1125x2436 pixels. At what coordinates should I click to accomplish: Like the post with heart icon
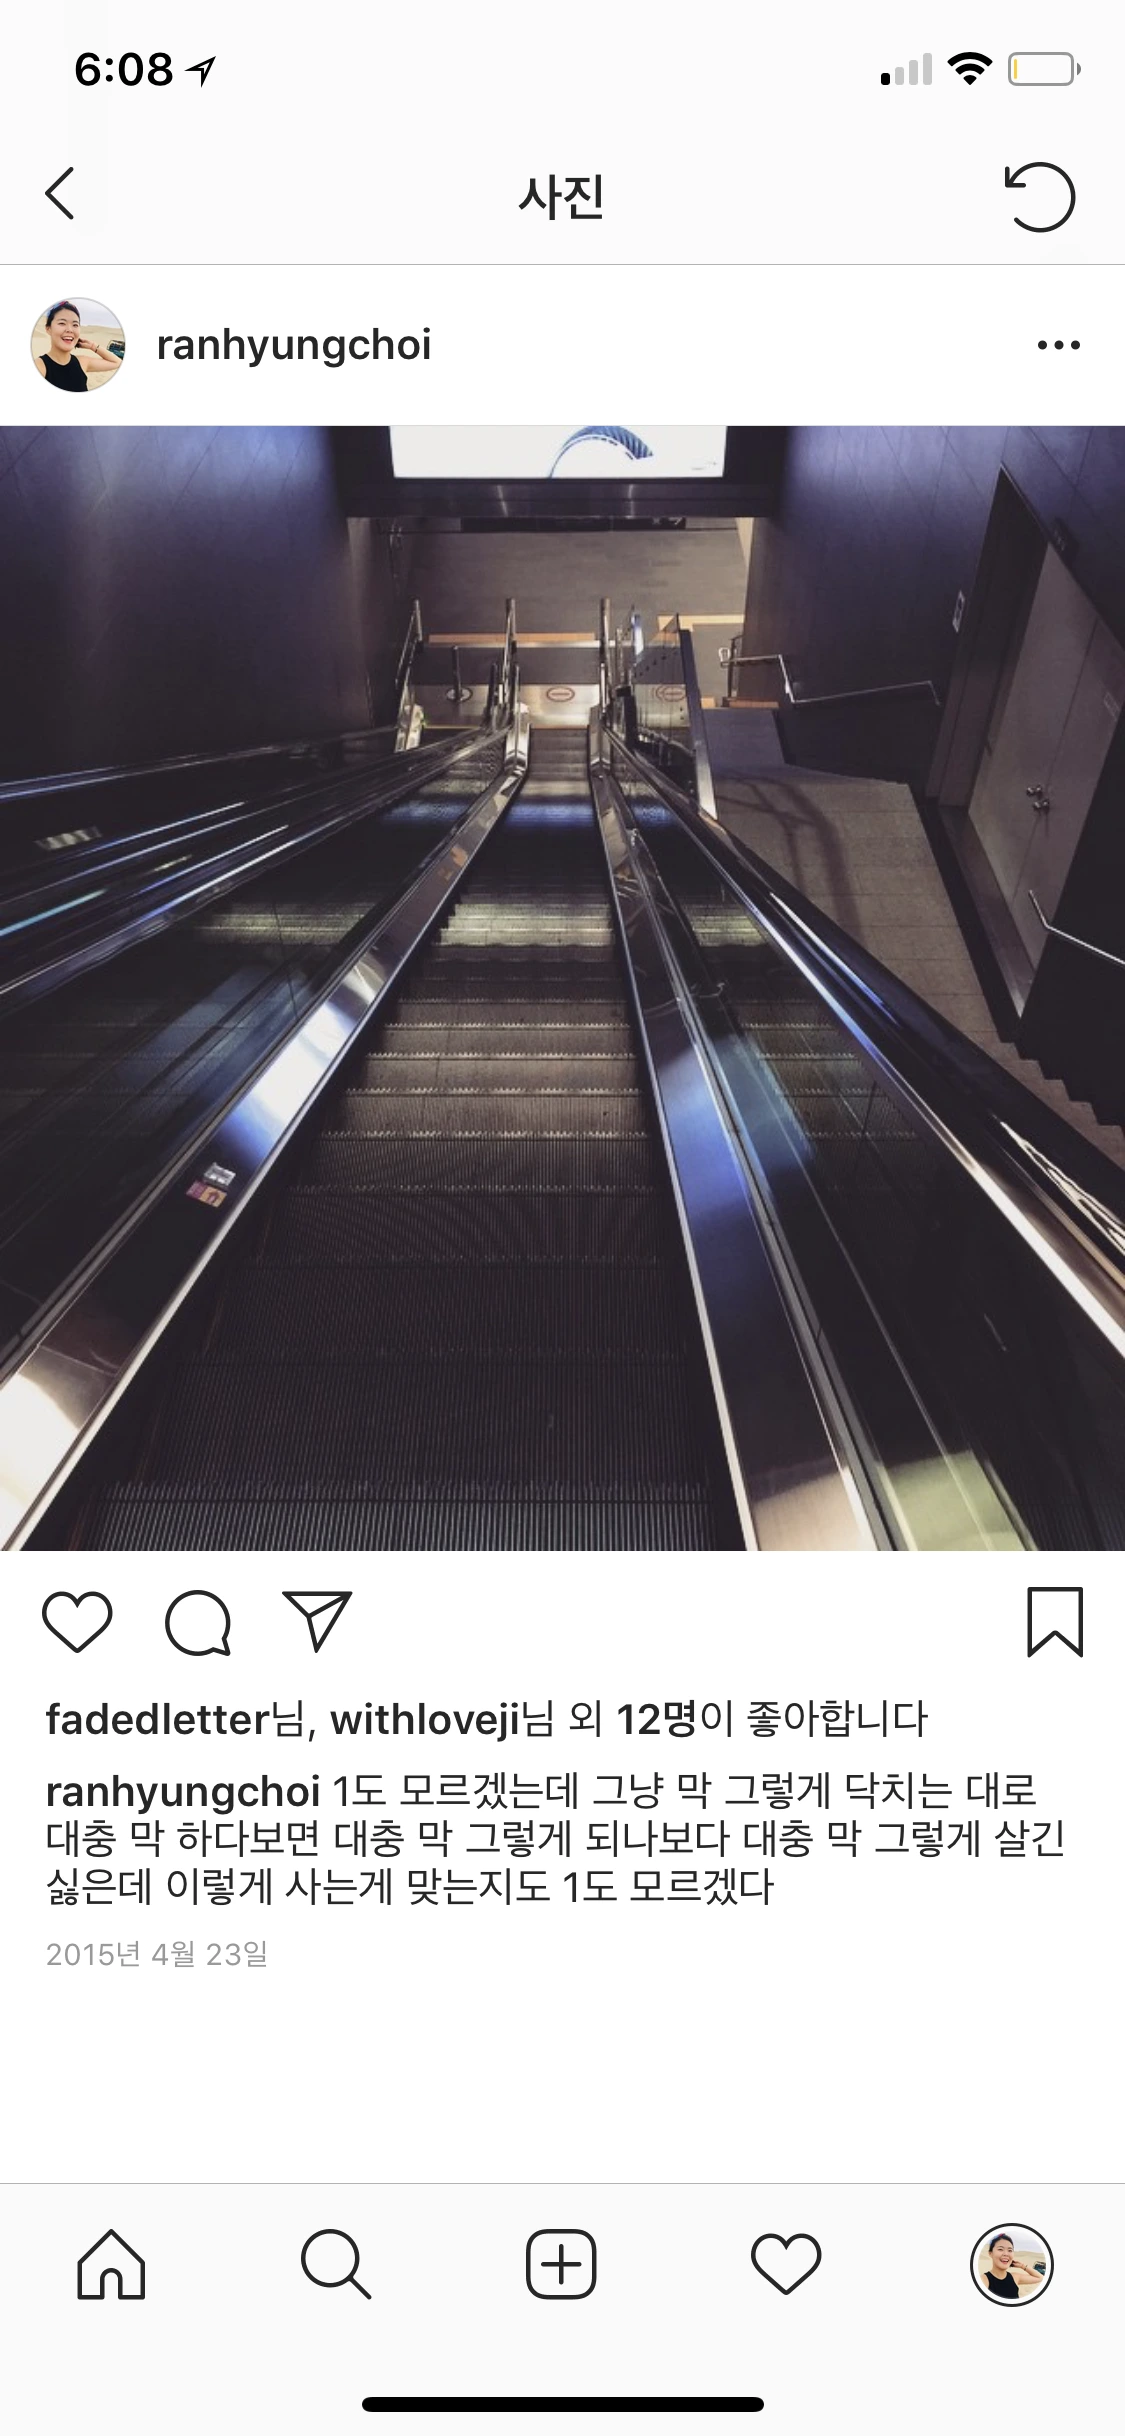(x=77, y=1621)
